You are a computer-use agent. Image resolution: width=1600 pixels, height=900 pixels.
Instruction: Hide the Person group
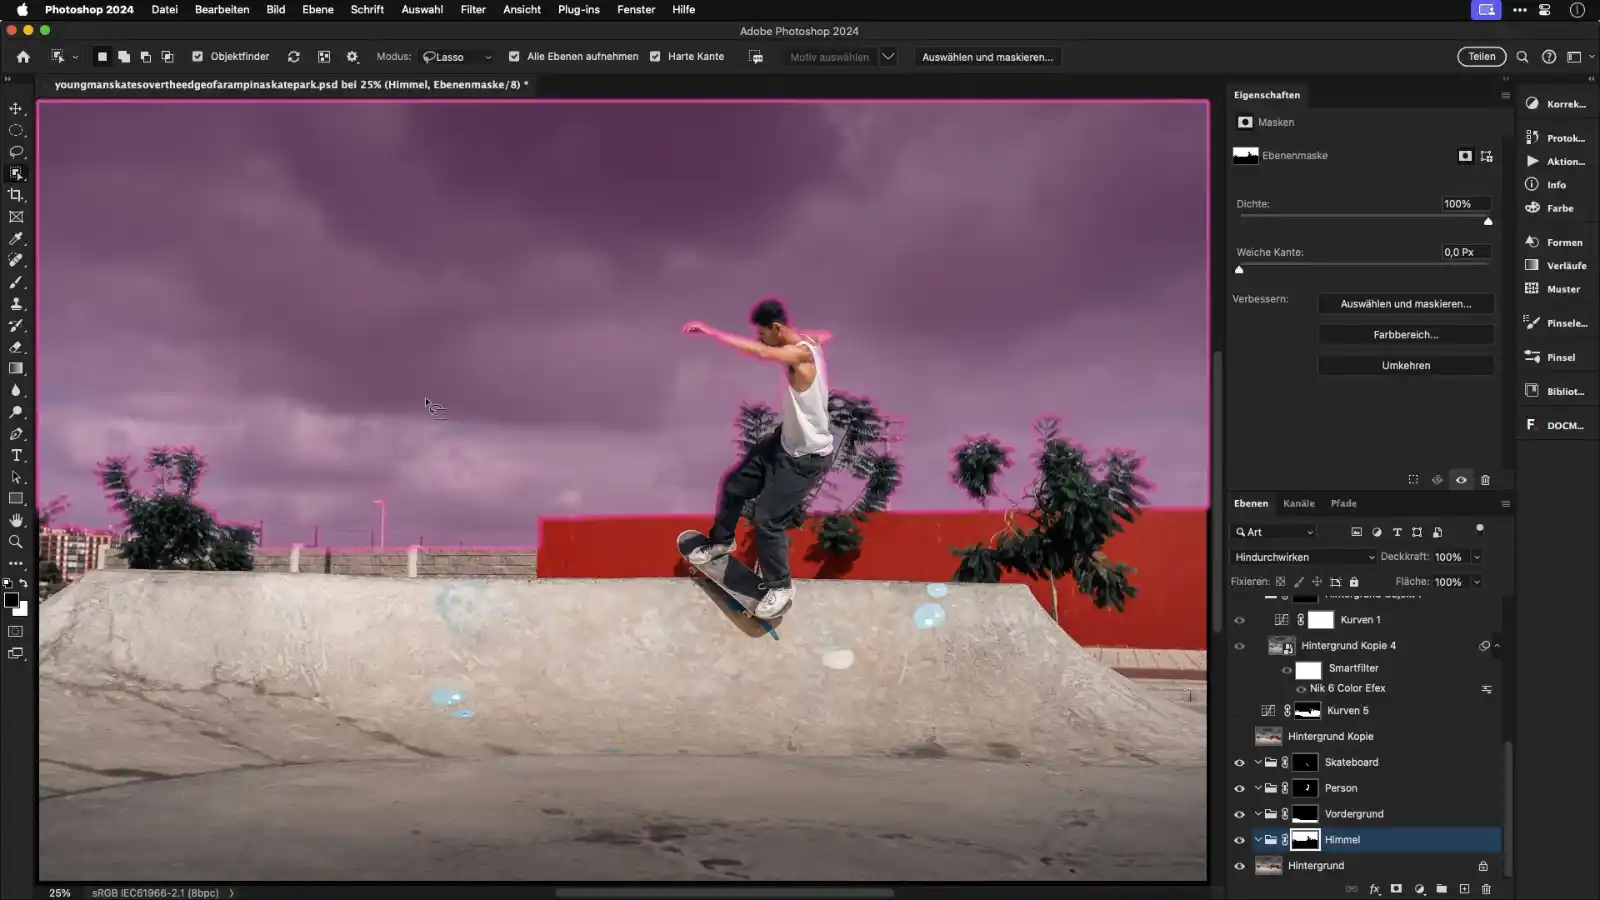pos(1239,788)
